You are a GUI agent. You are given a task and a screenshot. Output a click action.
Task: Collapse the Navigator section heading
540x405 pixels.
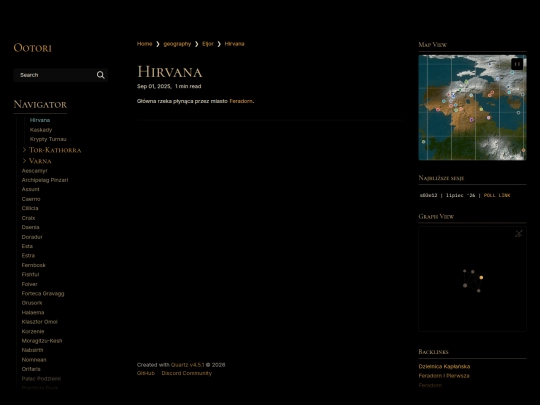pyautogui.click(x=40, y=104)
